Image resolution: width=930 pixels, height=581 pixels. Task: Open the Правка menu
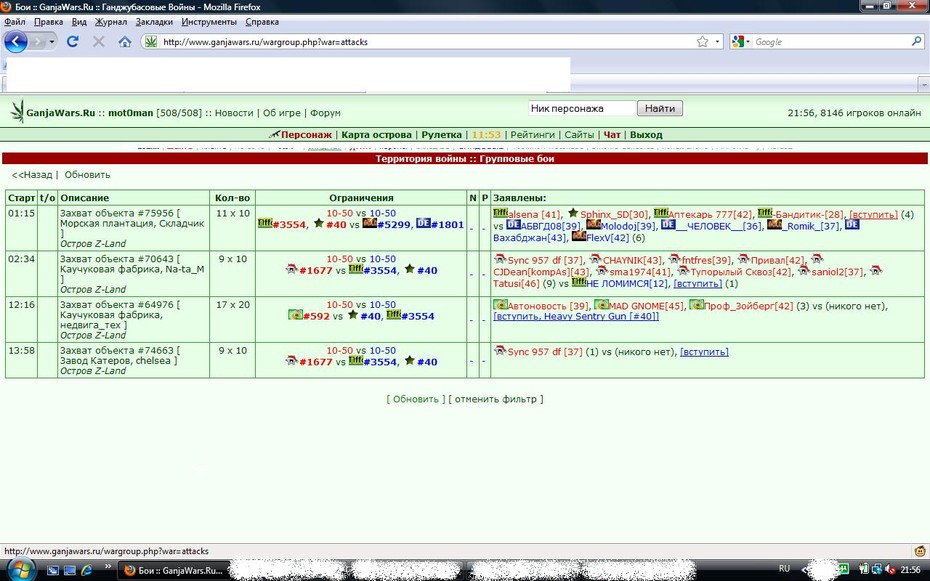coord(49,22)
